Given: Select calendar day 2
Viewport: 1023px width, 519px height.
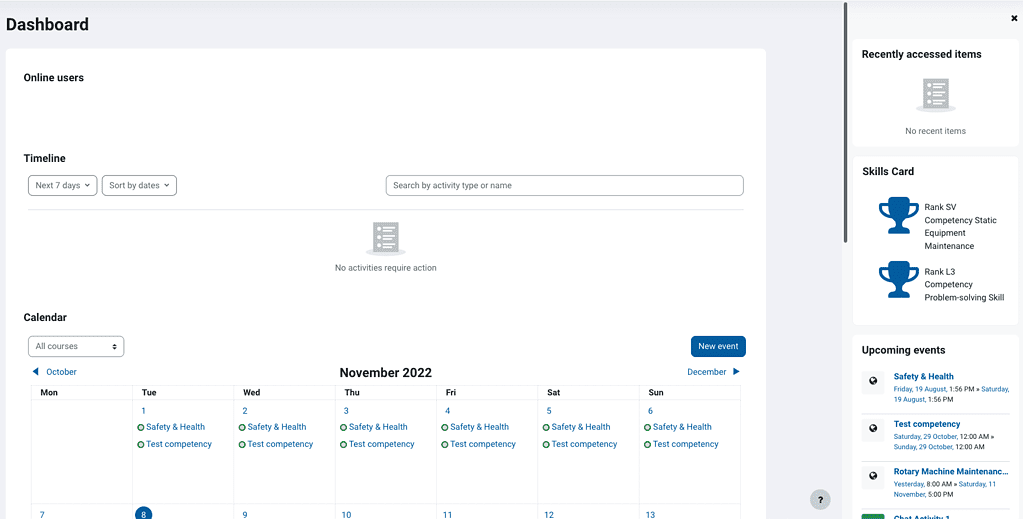Looking at the screenshot, I should pyautogui.click(x=245, y=411).
